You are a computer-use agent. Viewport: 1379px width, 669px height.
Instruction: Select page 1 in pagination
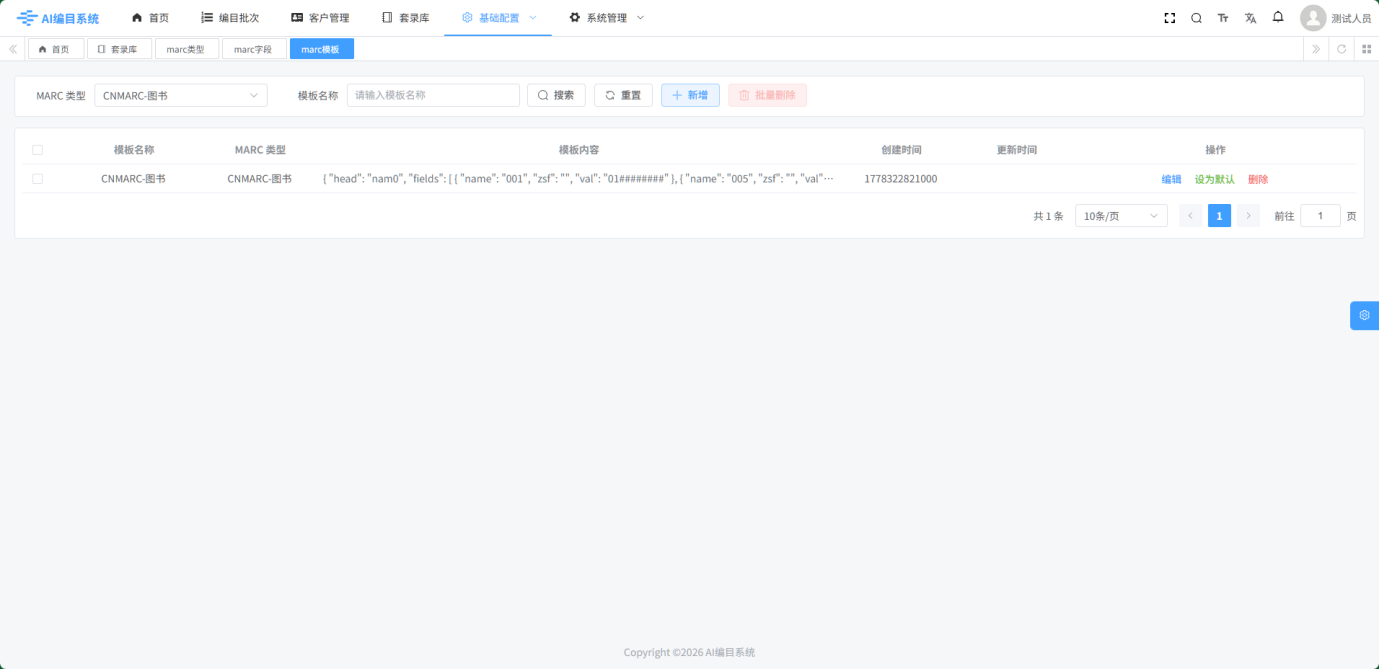1219,216
